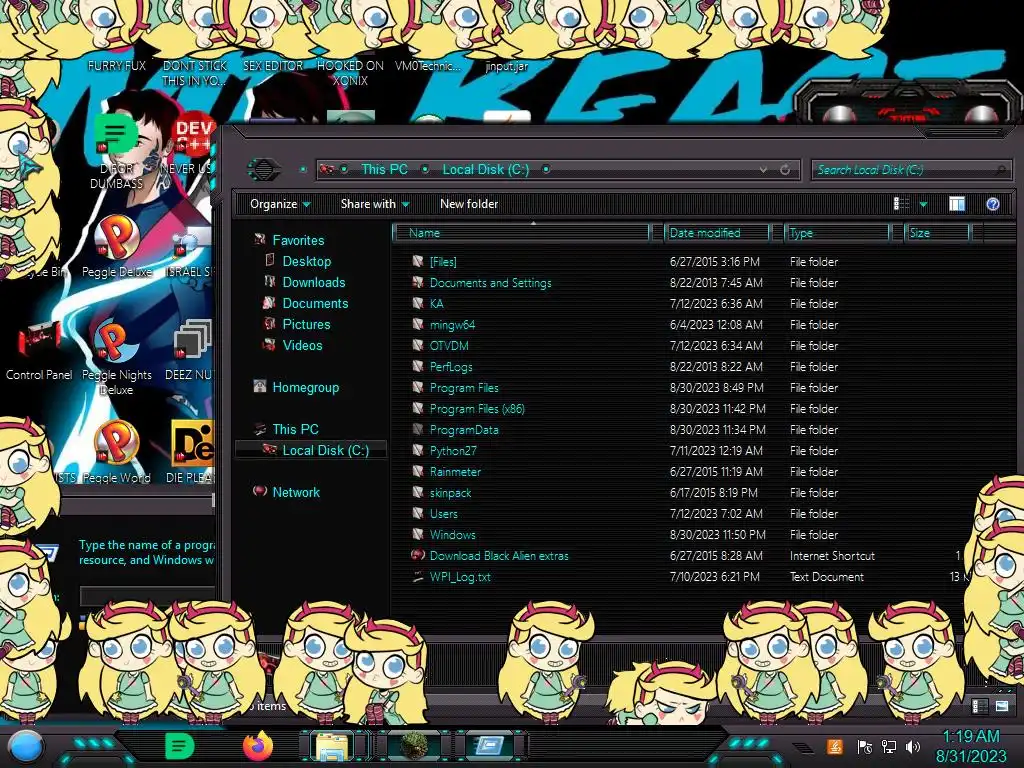The height and width of the screenshot is (768, 1024).
Task: Open jinput.jar desktop file
Action: [507, 66]
